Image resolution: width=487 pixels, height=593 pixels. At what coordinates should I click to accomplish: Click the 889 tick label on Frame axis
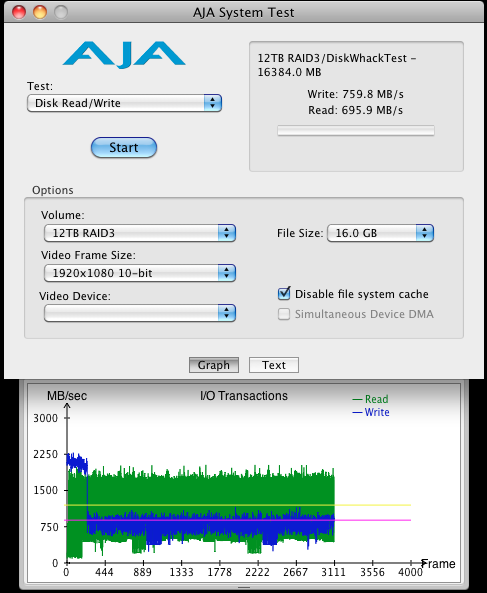click(143, 573)
